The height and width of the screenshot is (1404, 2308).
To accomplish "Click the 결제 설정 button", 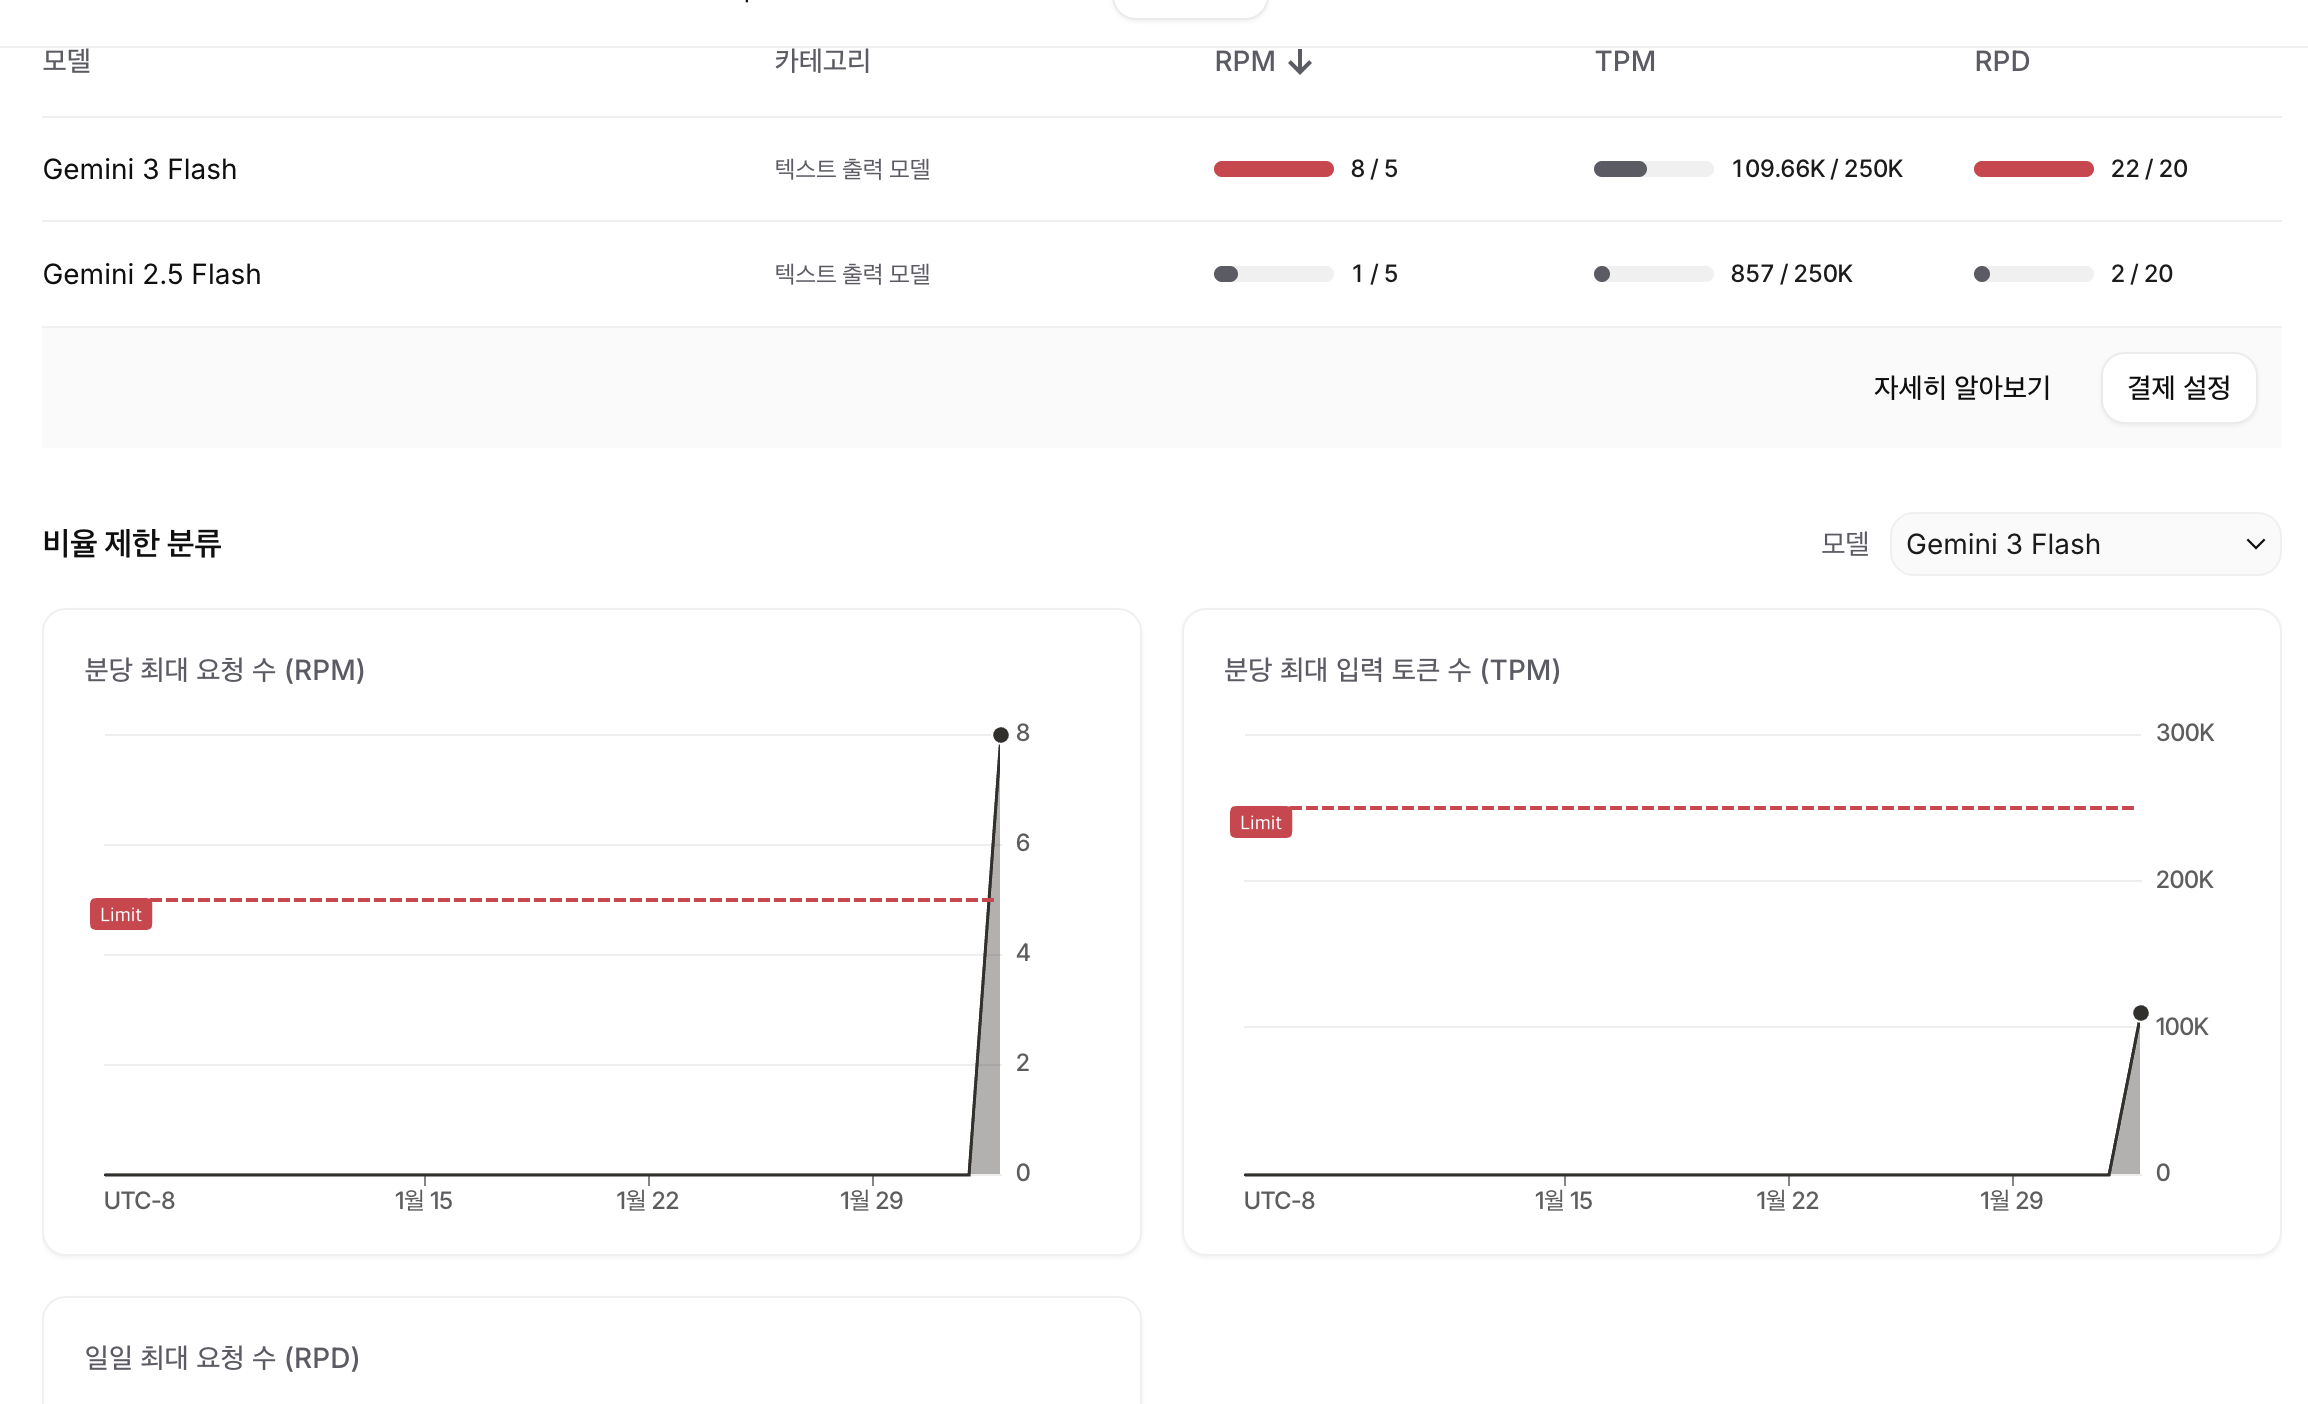I will (x=2178, y=388).
